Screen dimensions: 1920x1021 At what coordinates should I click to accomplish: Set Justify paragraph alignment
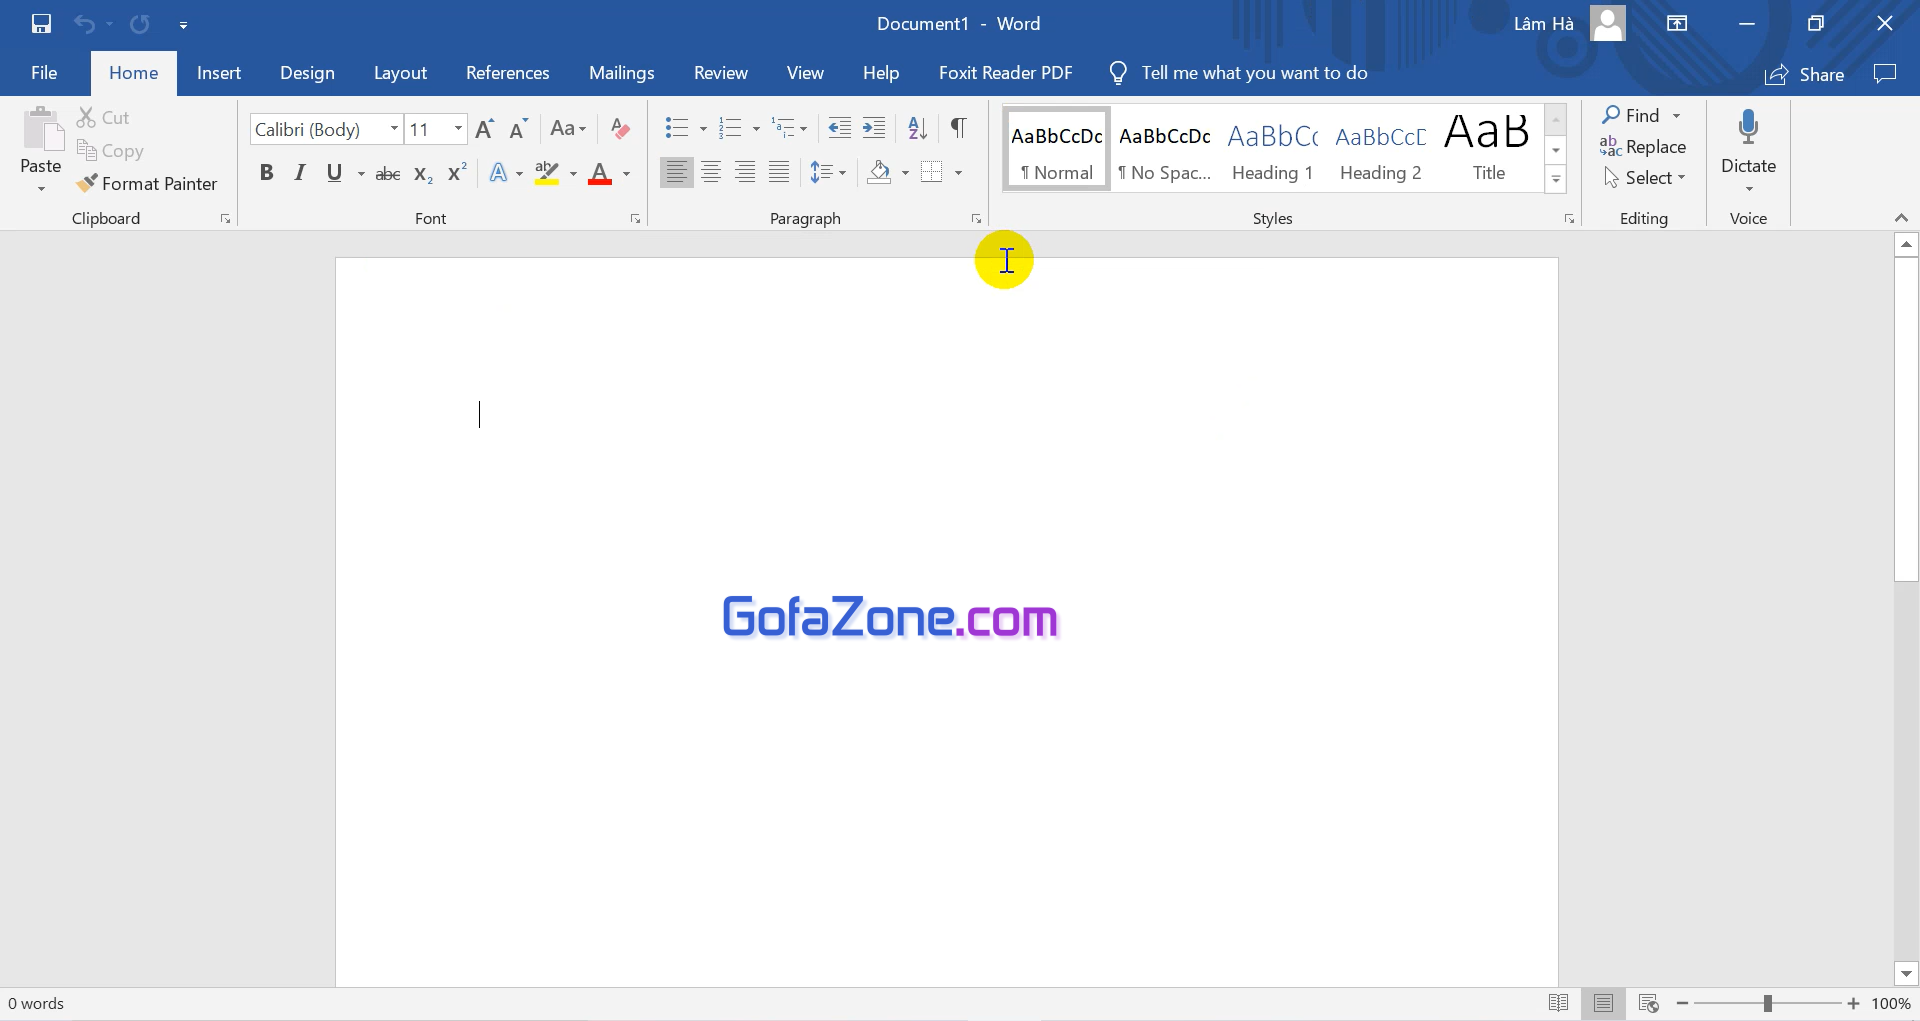click(x=779, y=173)
